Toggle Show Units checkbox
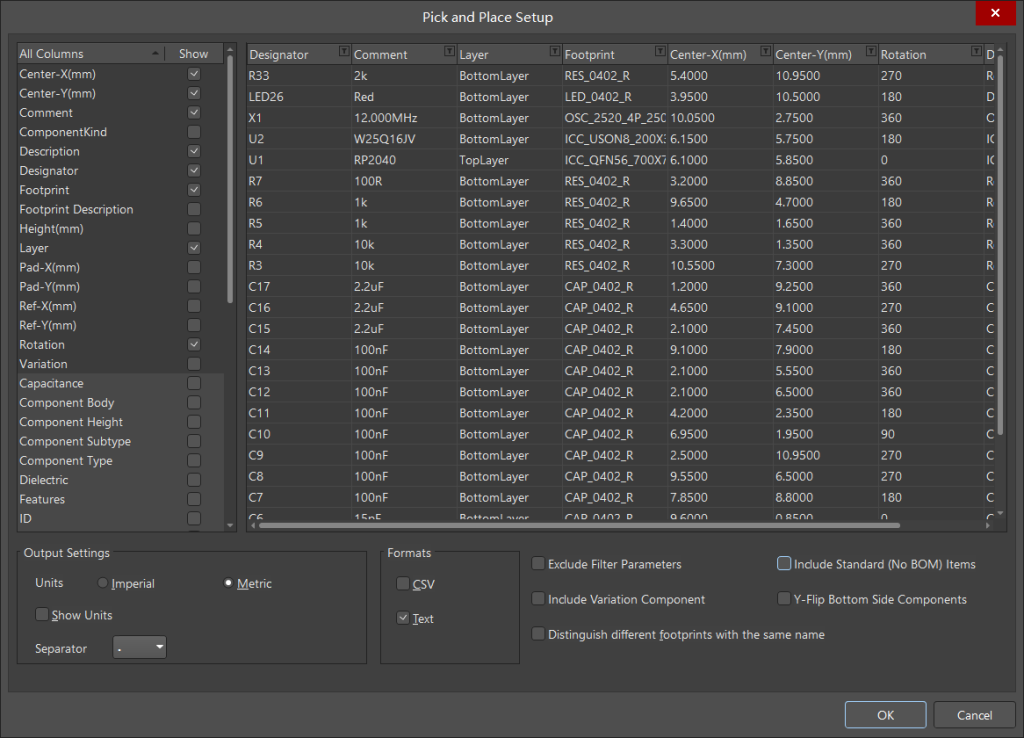Image resolution: width=1024 pixels, height=738 pixels. pyautogui.click(x=42, y=615)
